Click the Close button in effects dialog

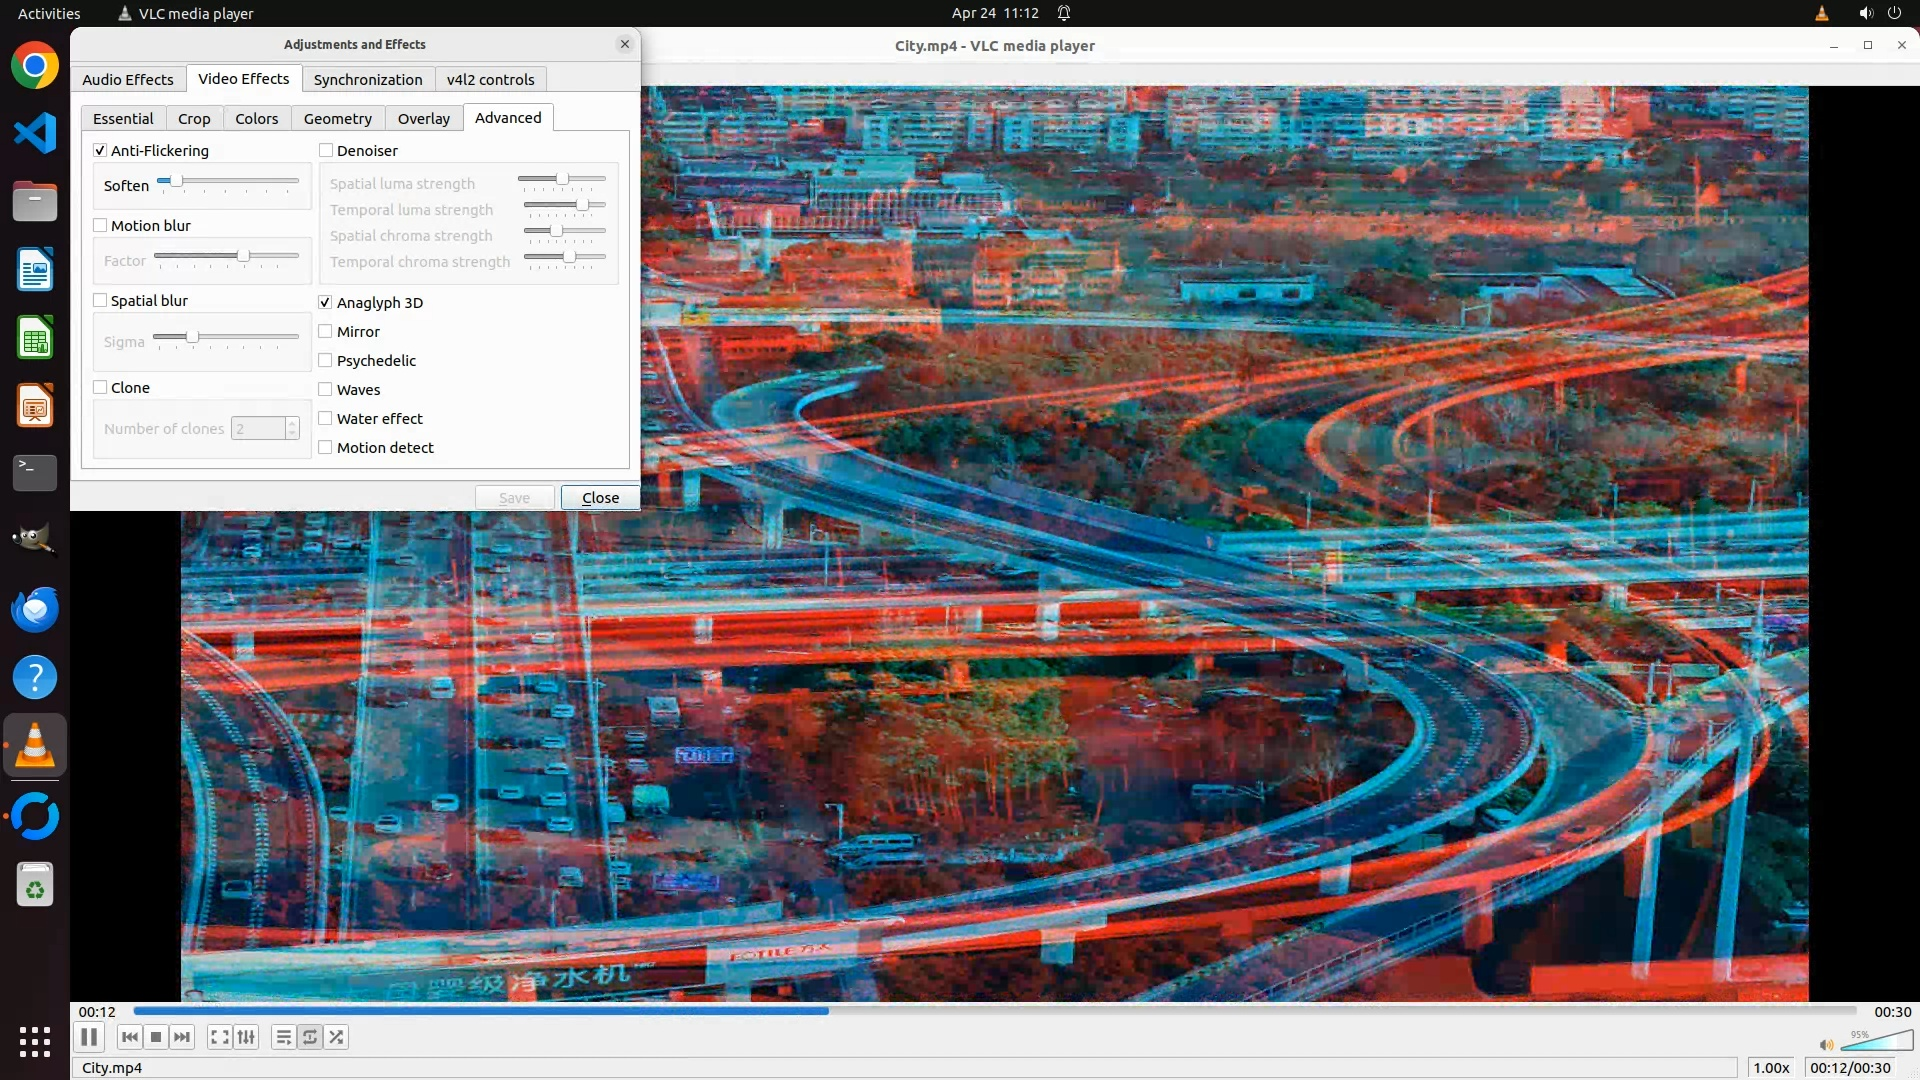pos(600,497)
